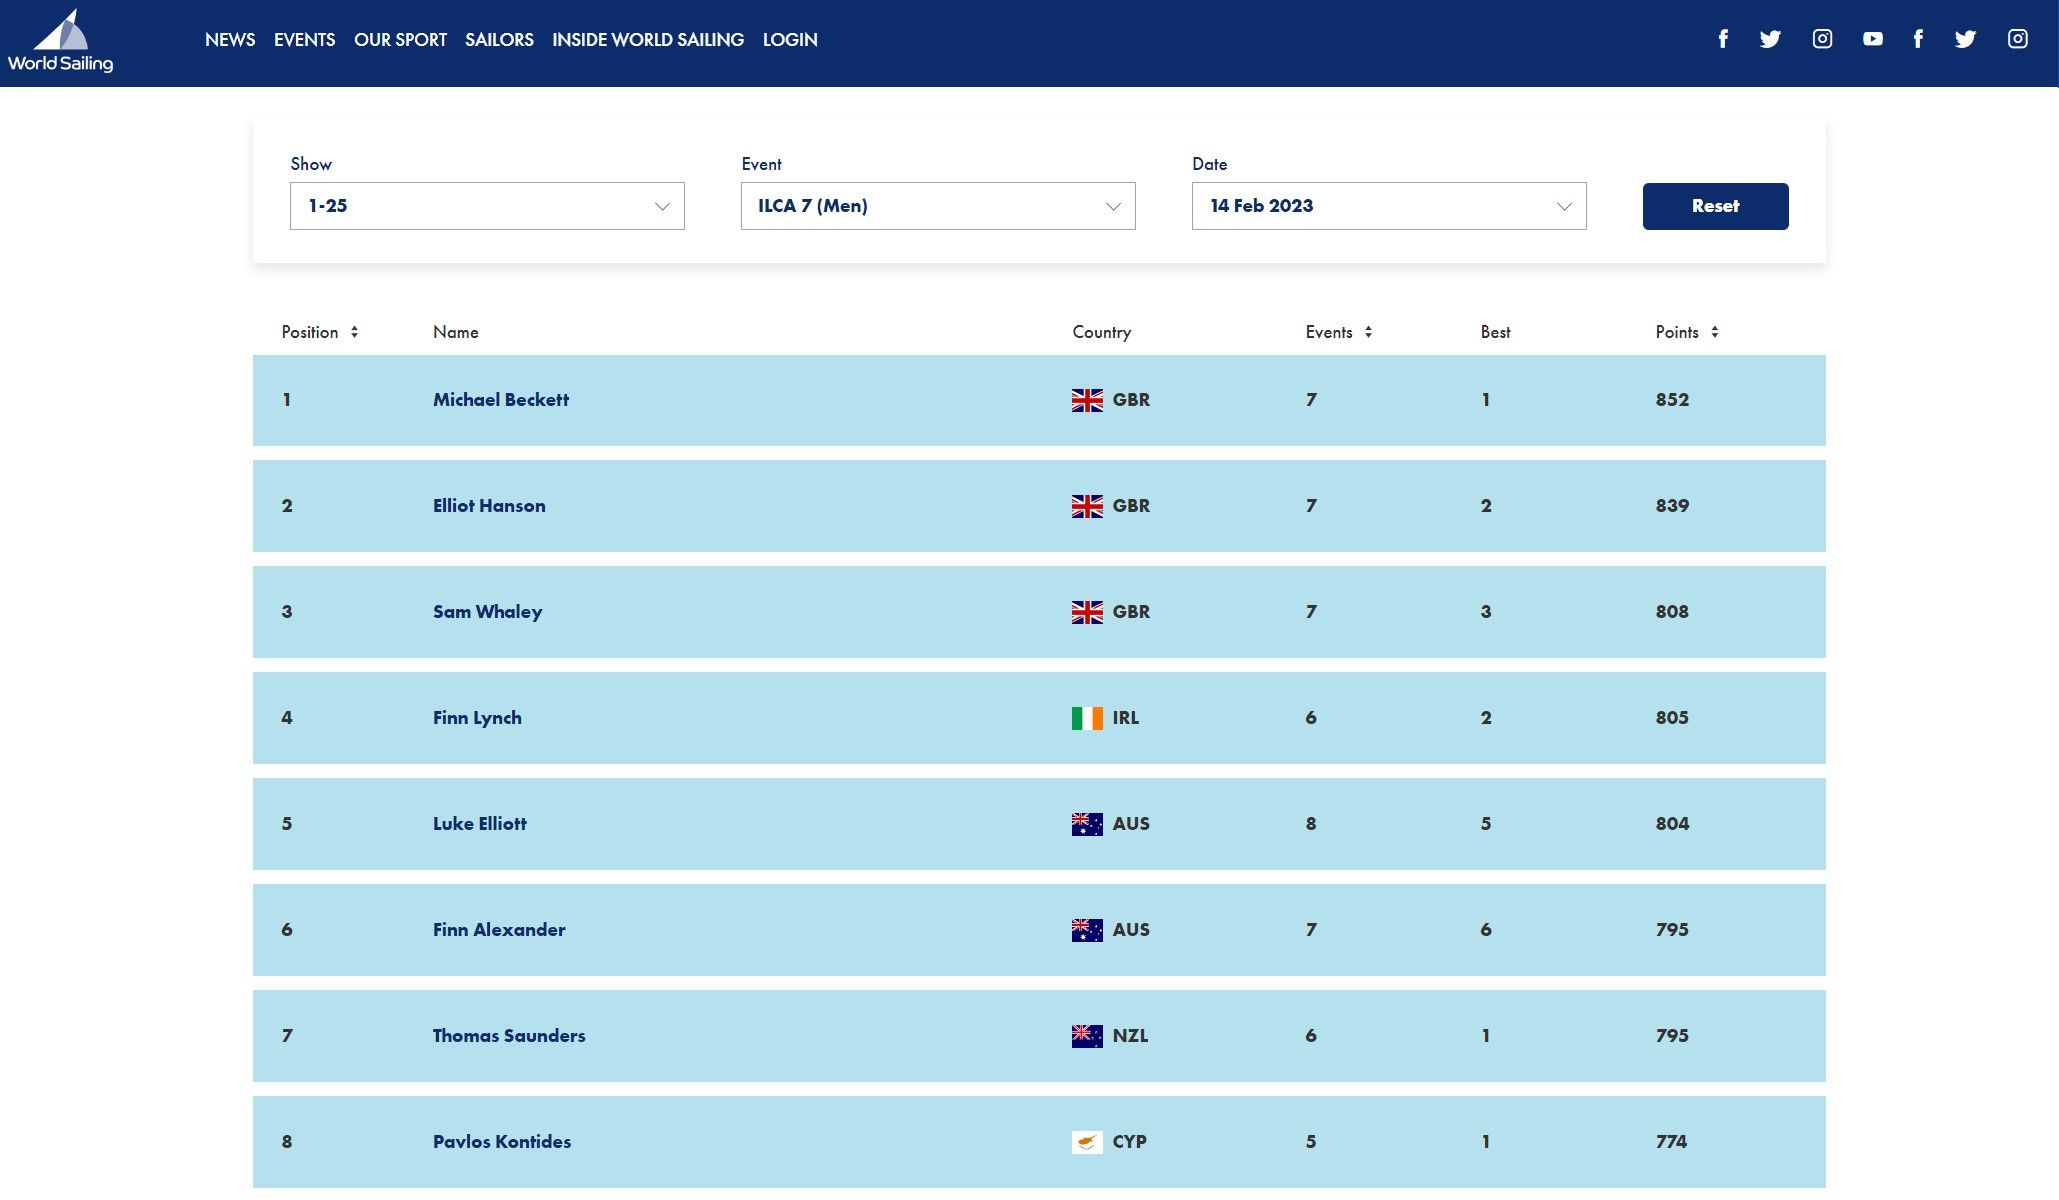
Task: Open the last Instagram icon in header
Action: coord(2017,39)
